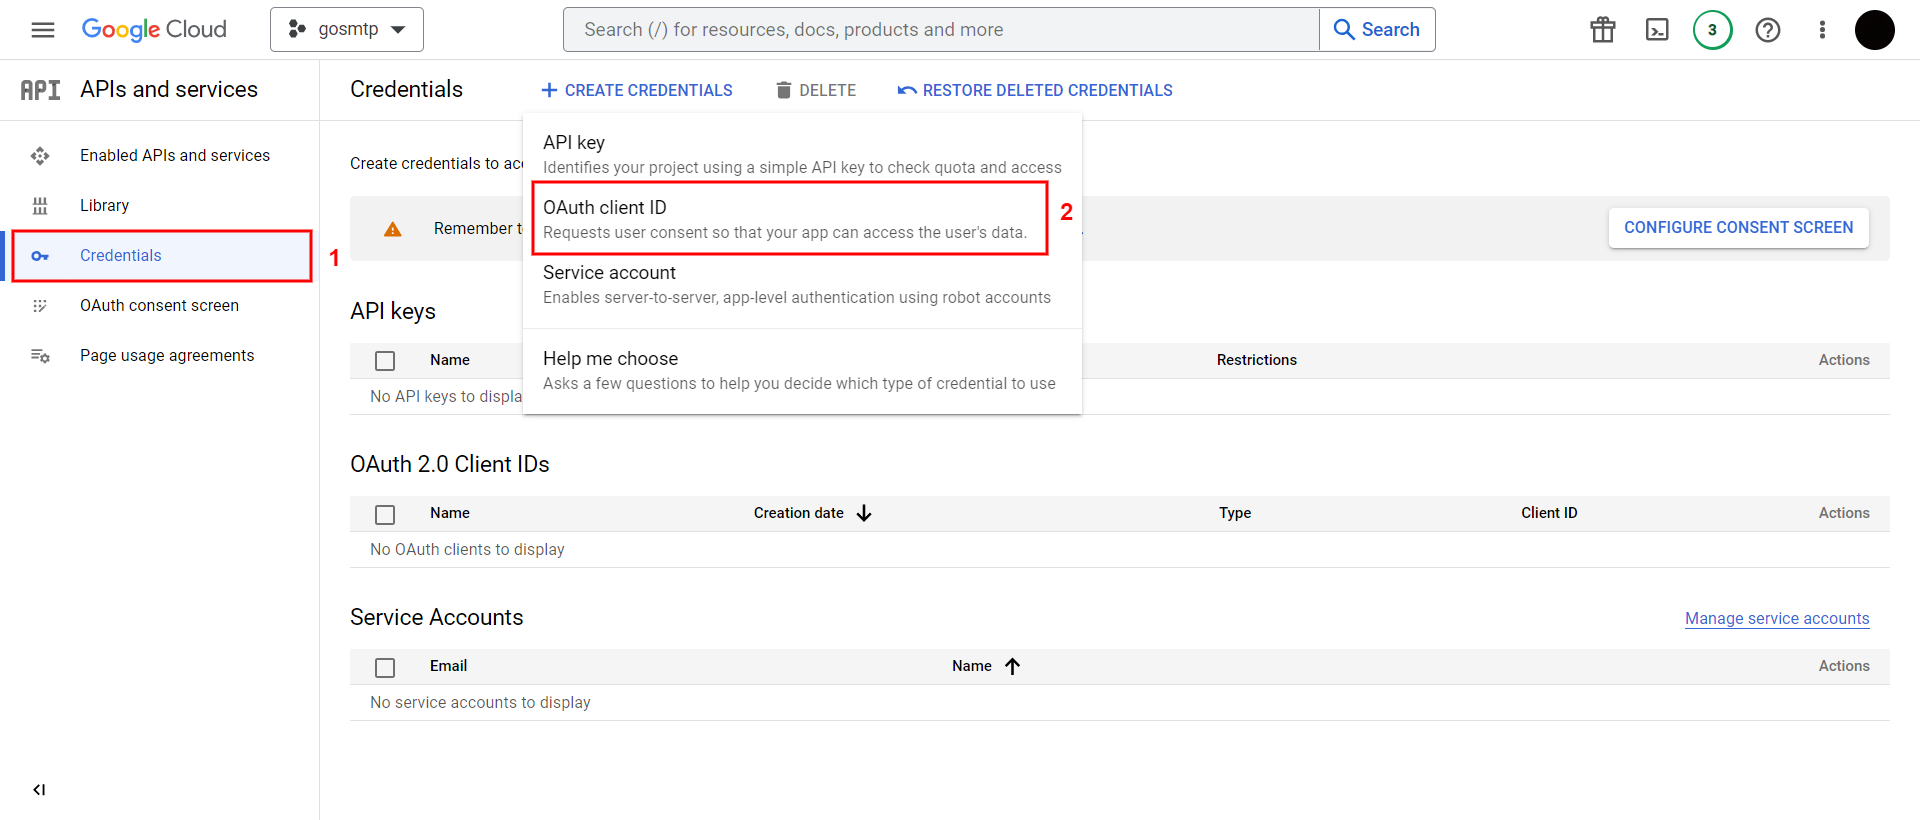Activate Cloud Shell terminal icon
Viewport: 1920px width, 820px height.
coord(1657,30)
